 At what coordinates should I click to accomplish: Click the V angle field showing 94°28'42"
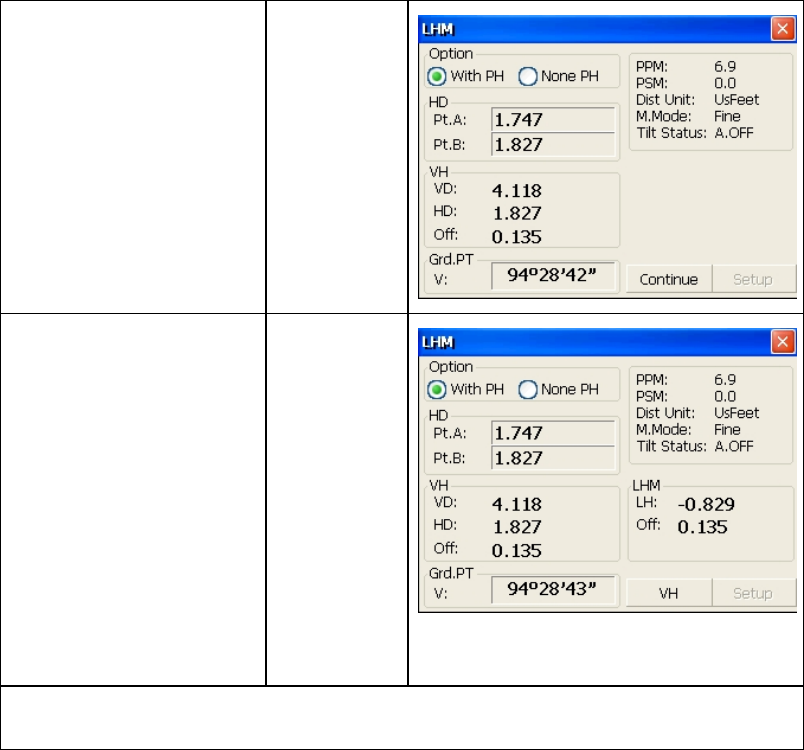552,276
